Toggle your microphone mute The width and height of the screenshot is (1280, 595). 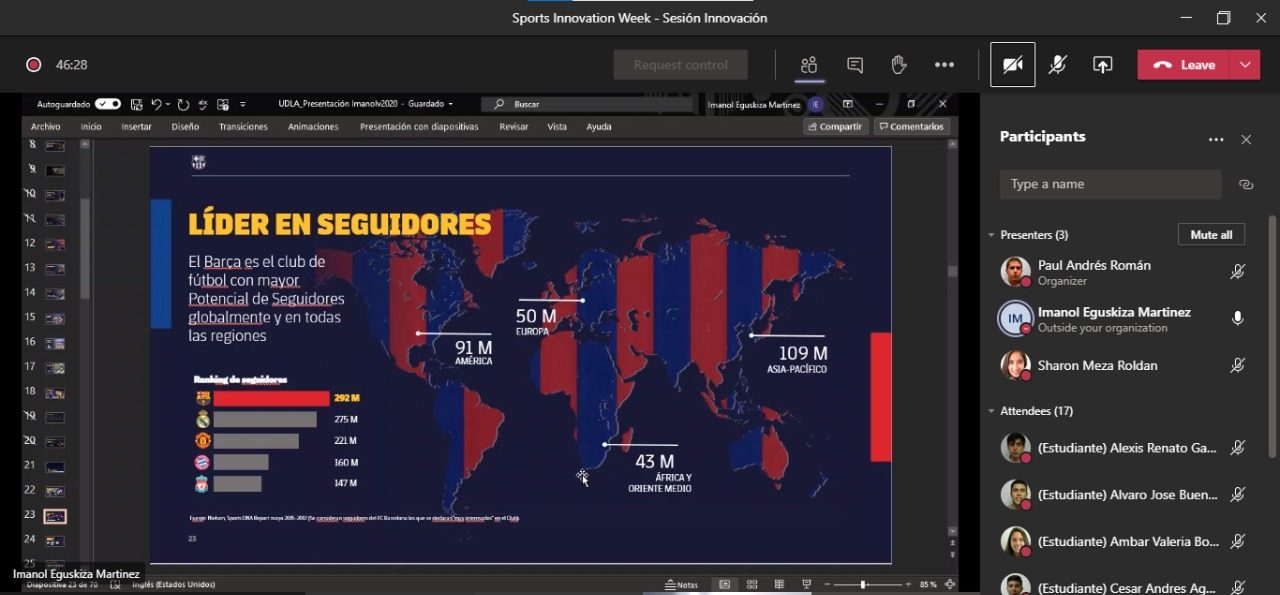tap(1057, 65)
